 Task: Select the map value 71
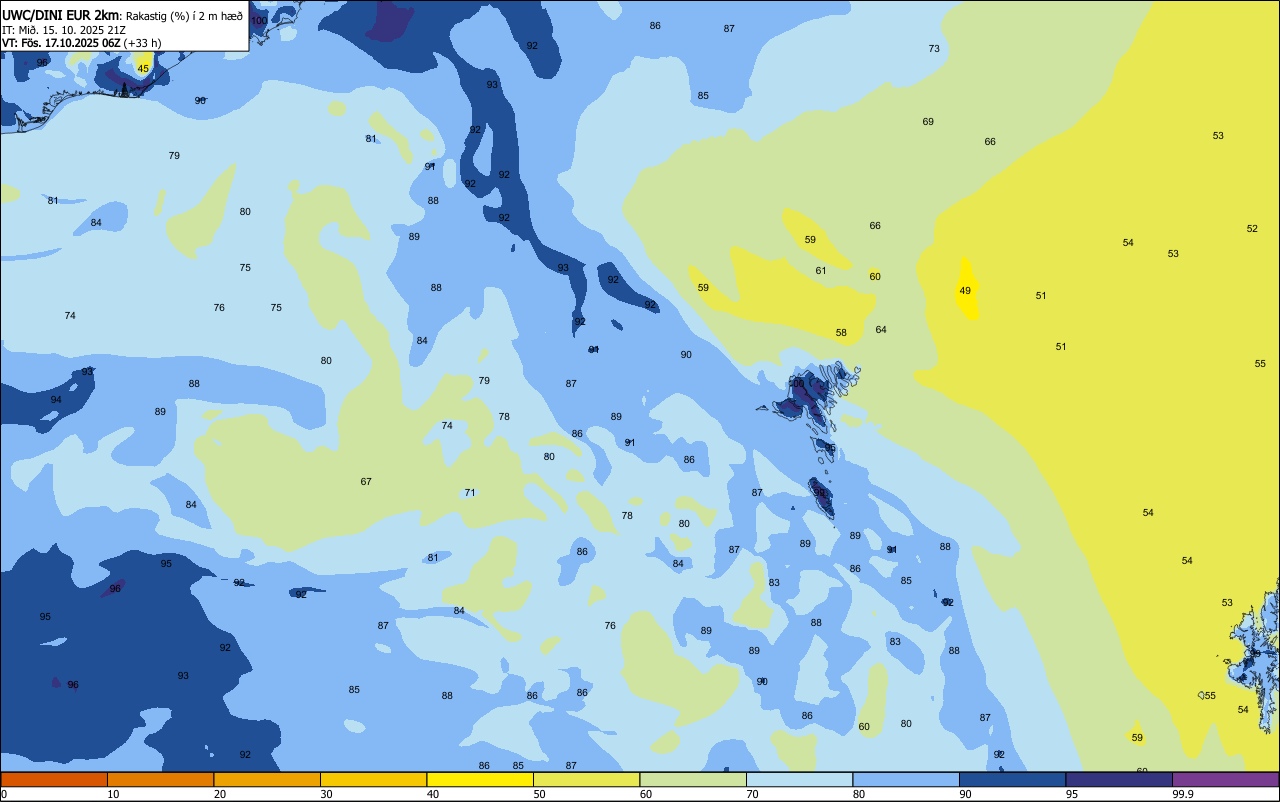click(470, 492)
